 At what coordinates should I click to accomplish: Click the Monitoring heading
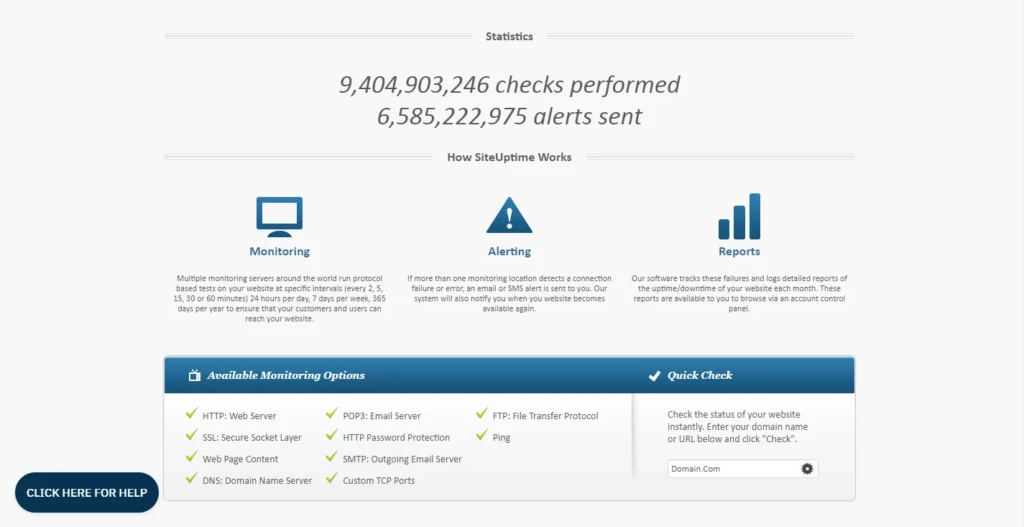point(280,251)
